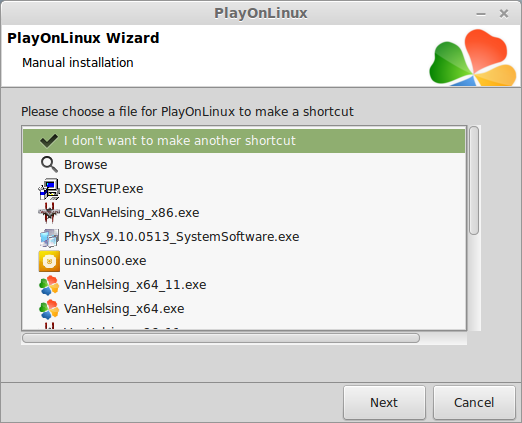This screenshot has width=522, height=423.
Task: Click the magnifying glass Browse icon
Action: (x=49, y=165)
